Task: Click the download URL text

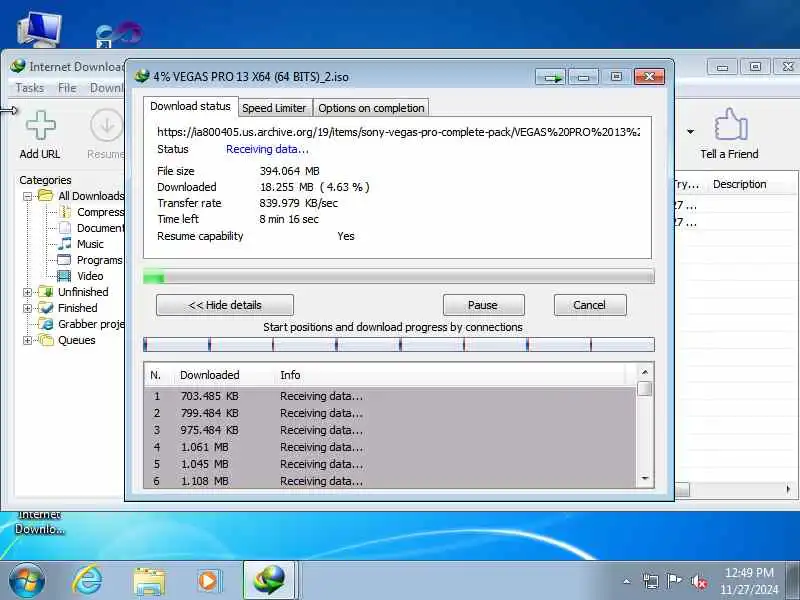Action: [398, 132]
